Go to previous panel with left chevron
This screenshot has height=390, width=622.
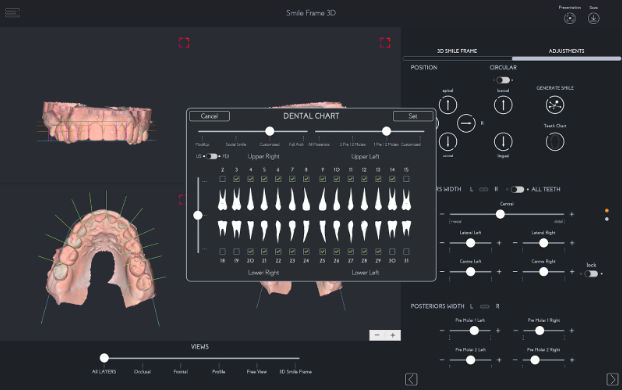point(411,379)
